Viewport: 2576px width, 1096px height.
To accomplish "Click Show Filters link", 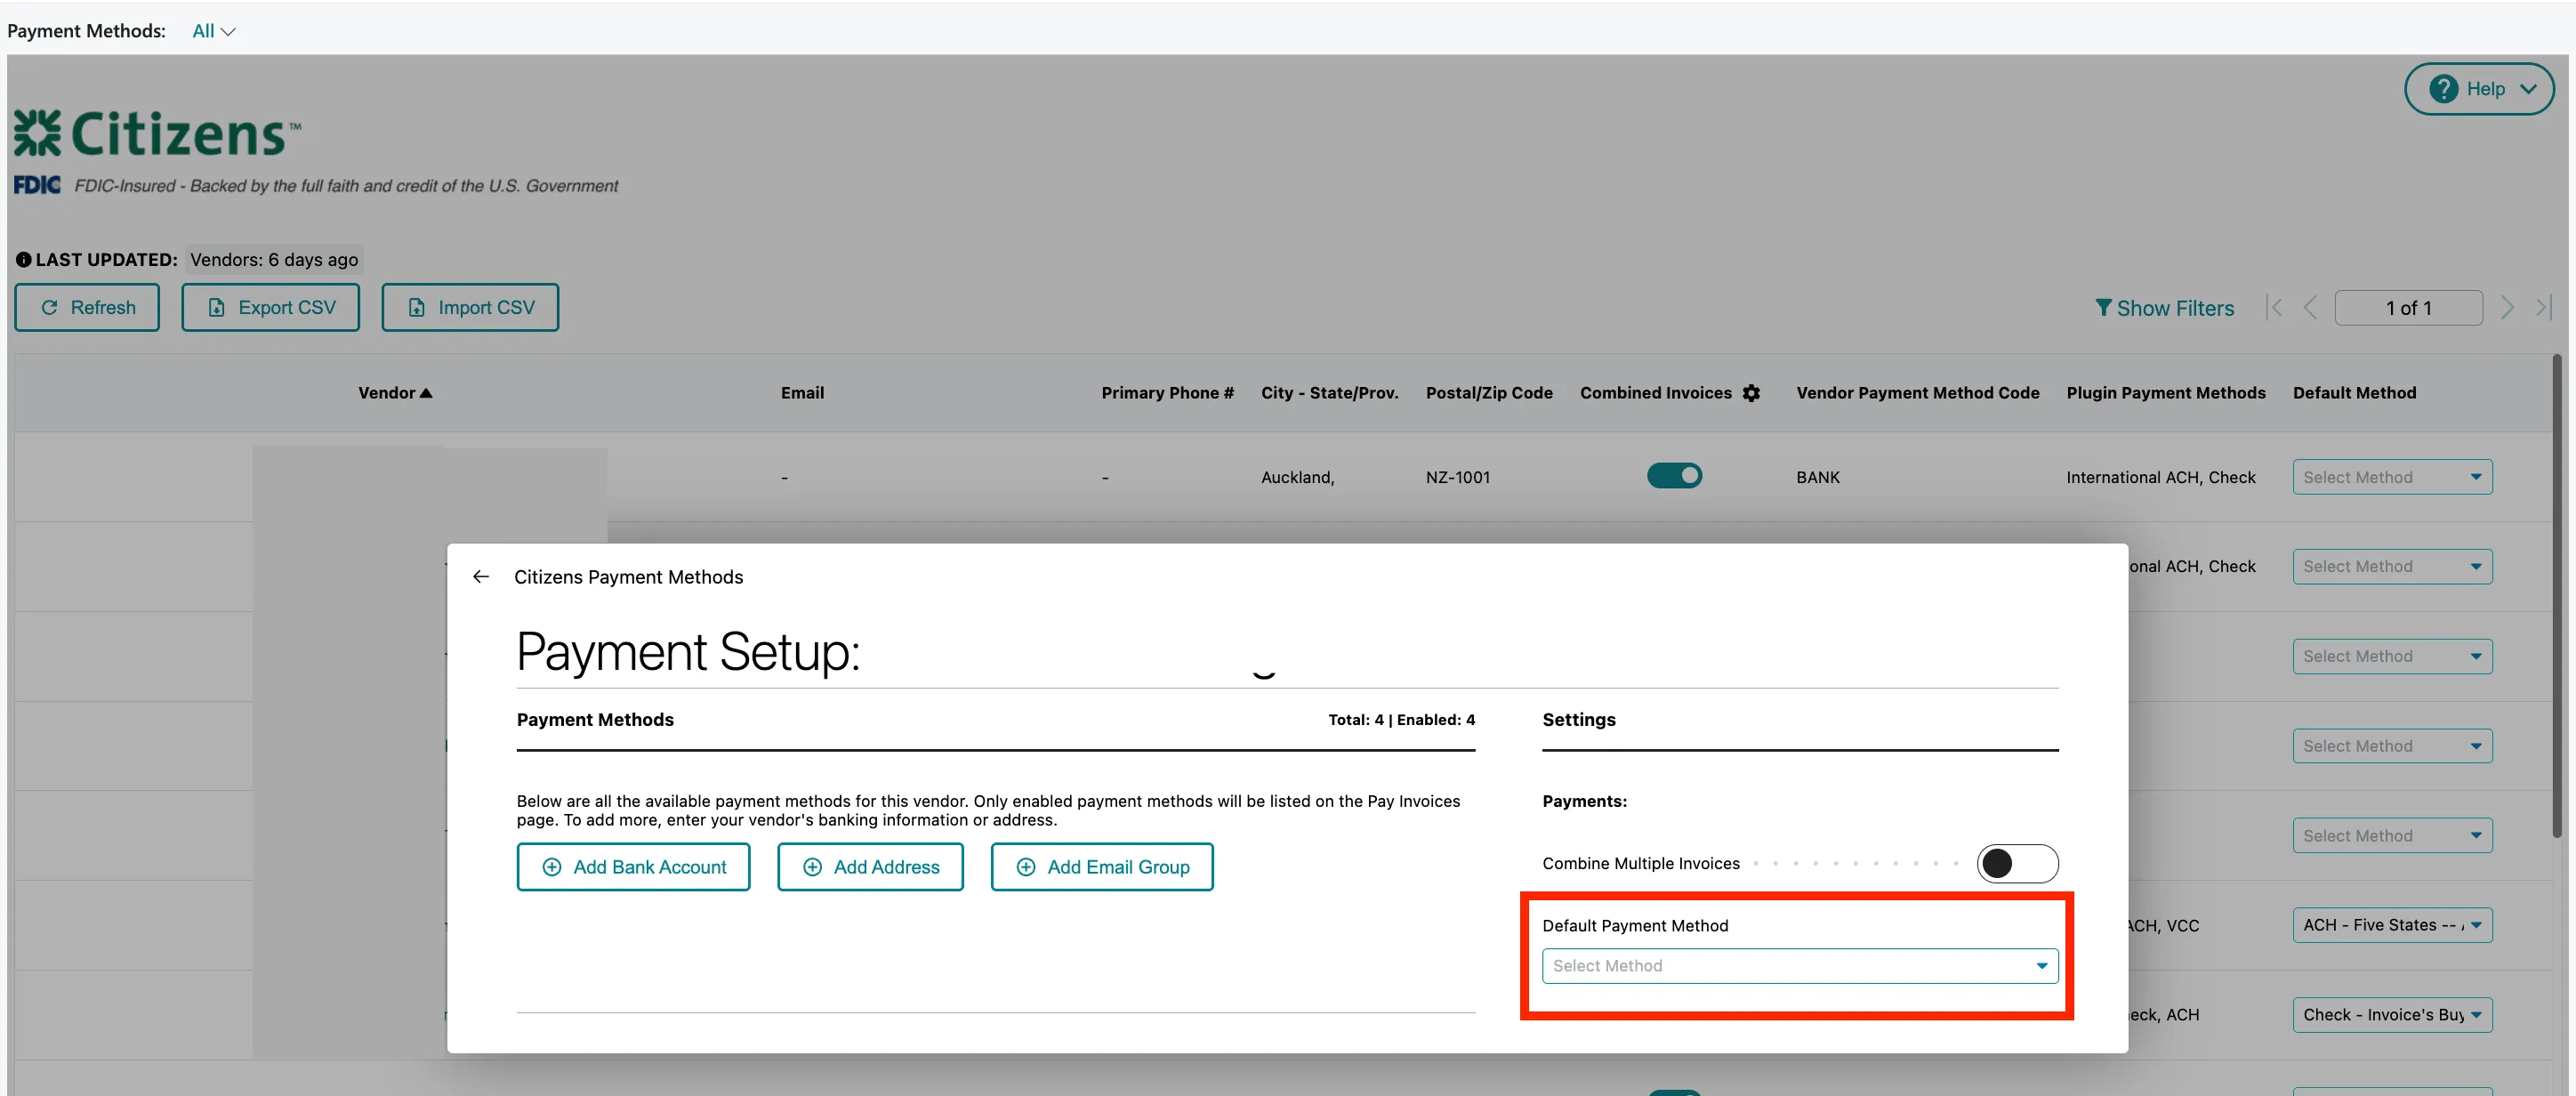I will click(2164, 308).
